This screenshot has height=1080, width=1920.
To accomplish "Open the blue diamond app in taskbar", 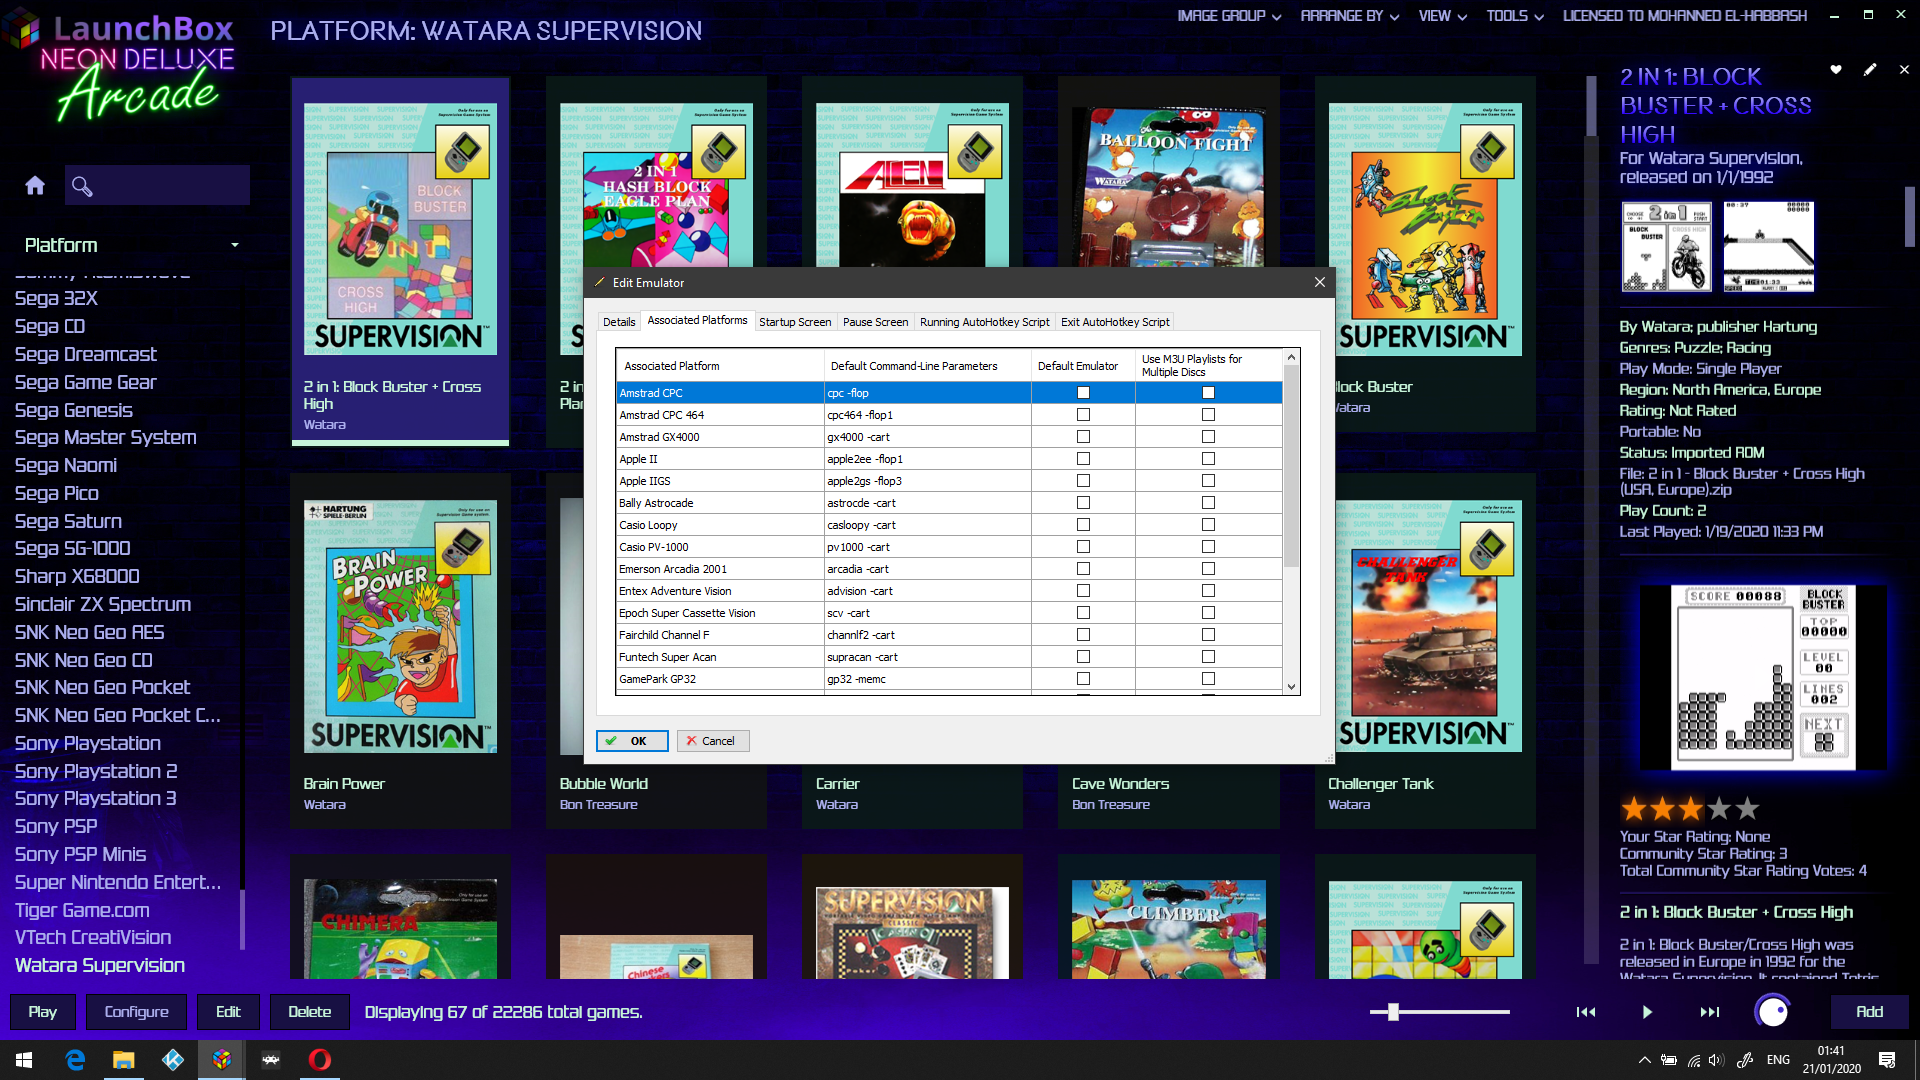I will pos(173,1060).
